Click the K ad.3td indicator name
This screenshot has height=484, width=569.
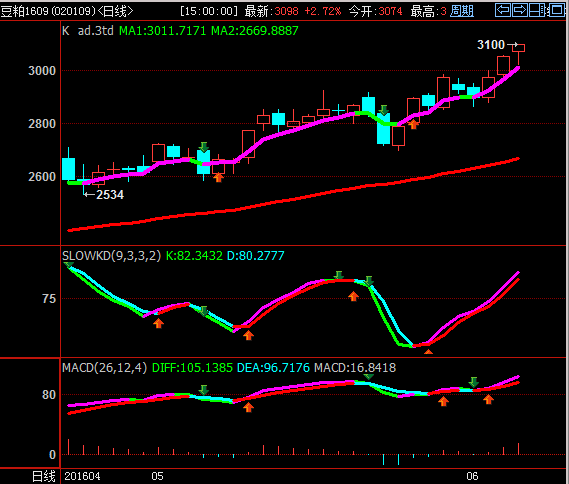pos(87,31)
